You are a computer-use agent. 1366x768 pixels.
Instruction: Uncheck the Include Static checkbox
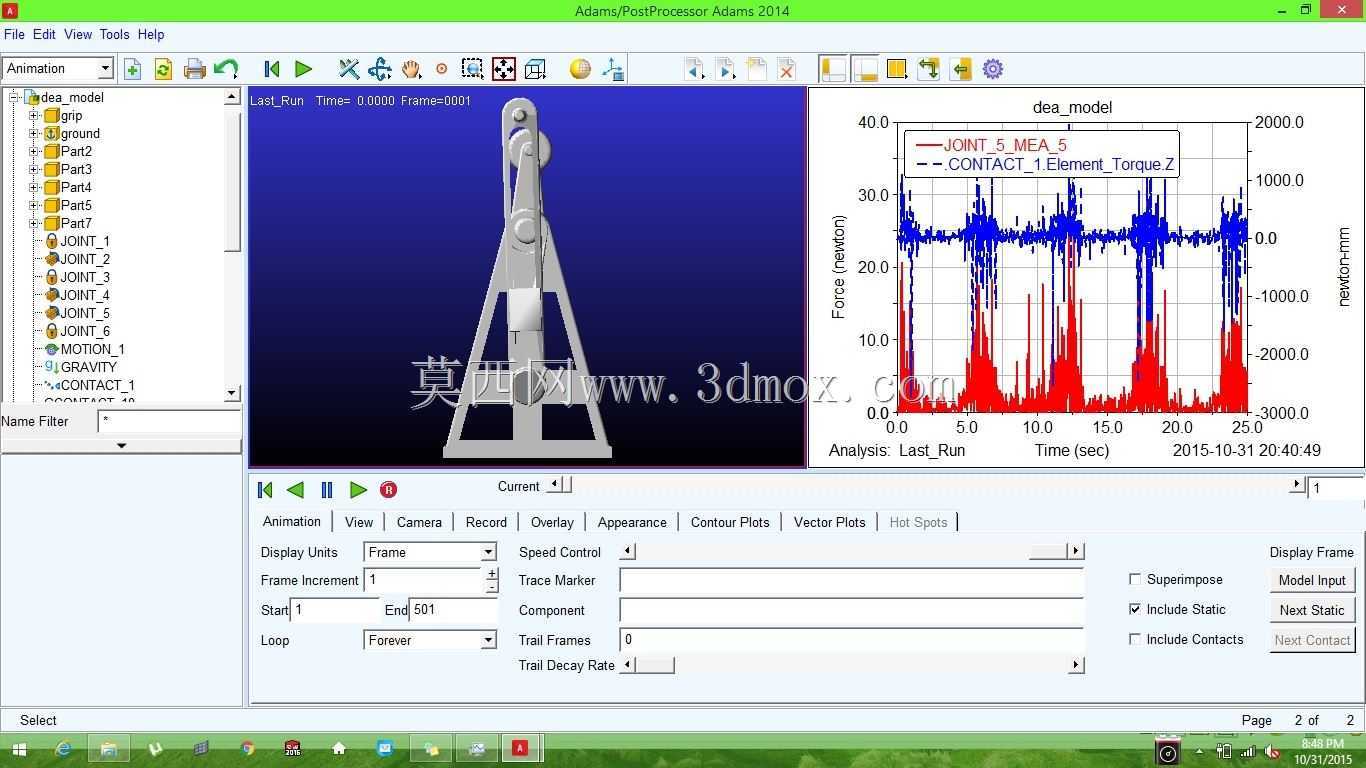[1135, 609]
